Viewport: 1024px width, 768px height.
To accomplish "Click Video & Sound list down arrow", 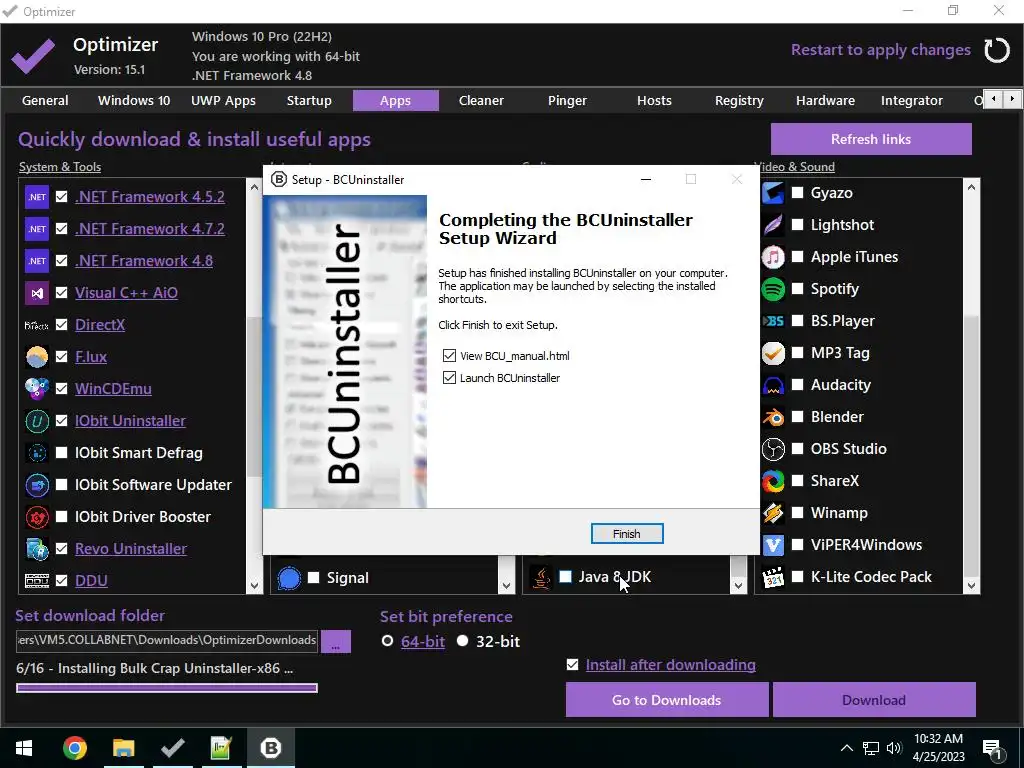I will pos(971,585).
